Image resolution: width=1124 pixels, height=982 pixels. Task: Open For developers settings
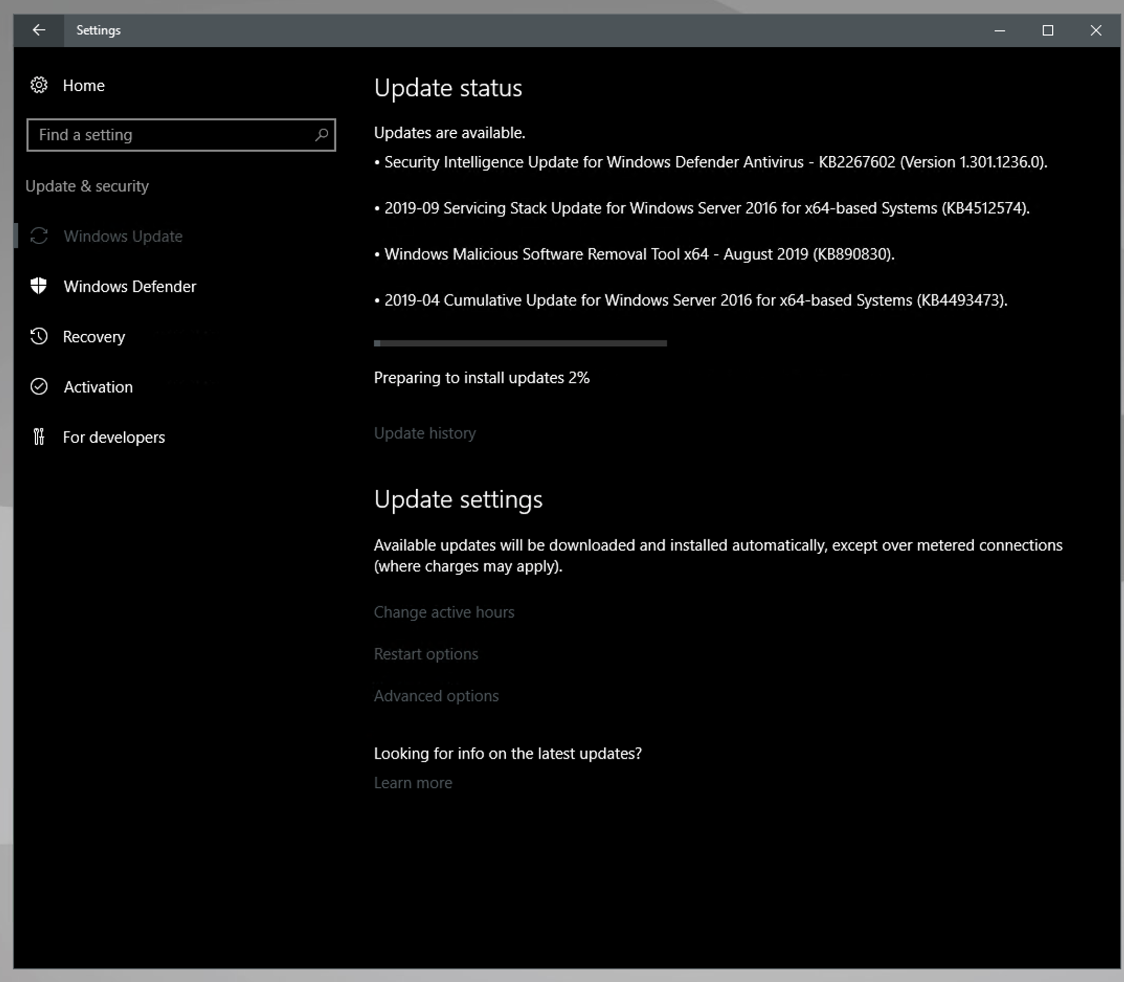pyautogui.click(x=113, y=437)
